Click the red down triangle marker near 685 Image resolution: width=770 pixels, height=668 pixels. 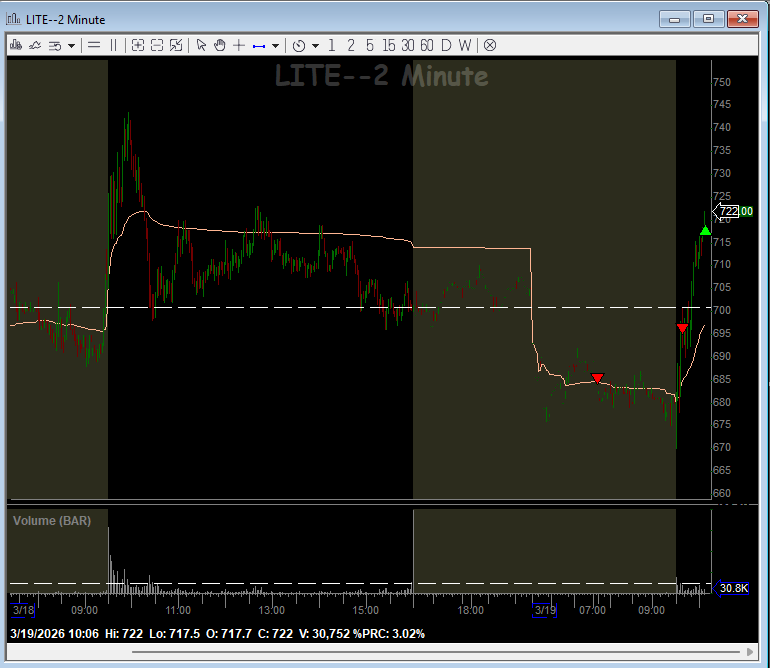click(597, 378)
